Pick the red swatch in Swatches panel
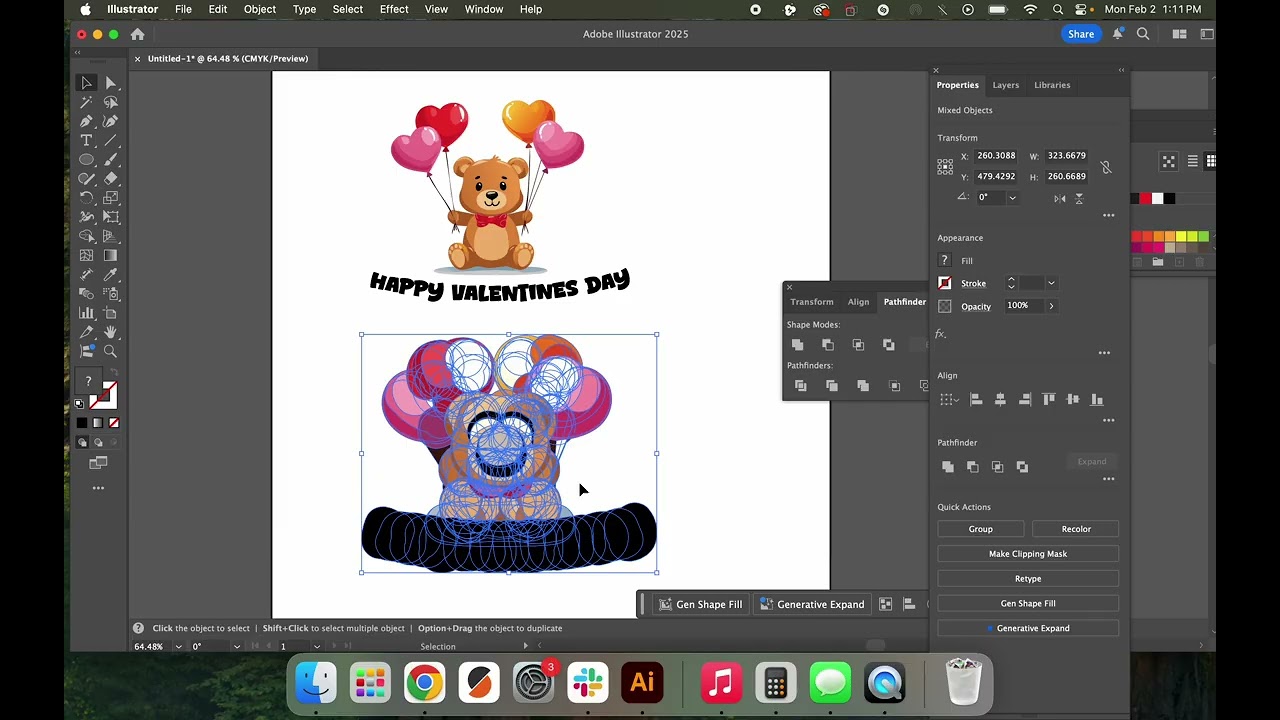This screenshot has height=720, width=1280. pyautogui.click(x=1145, y=199)
